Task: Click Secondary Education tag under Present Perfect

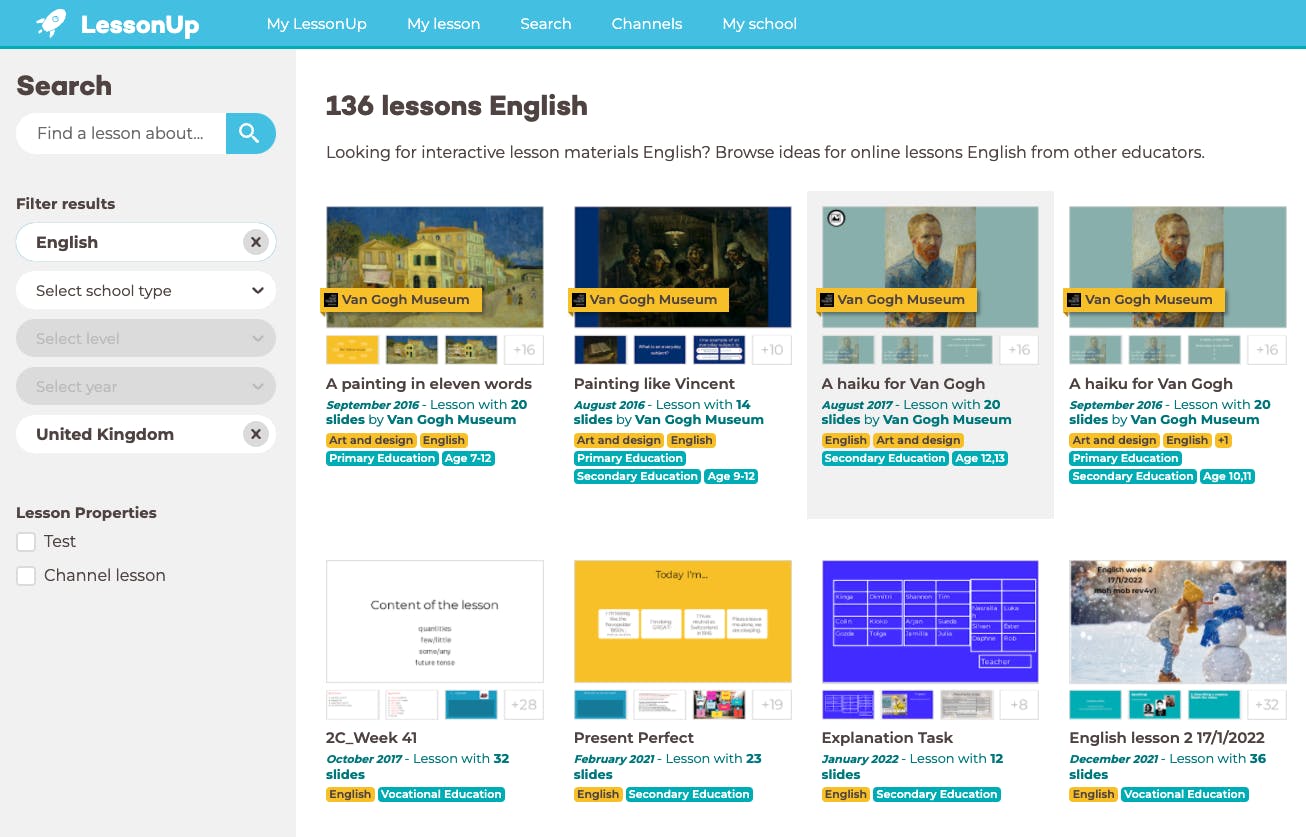Action: click(x=689, y=795)
